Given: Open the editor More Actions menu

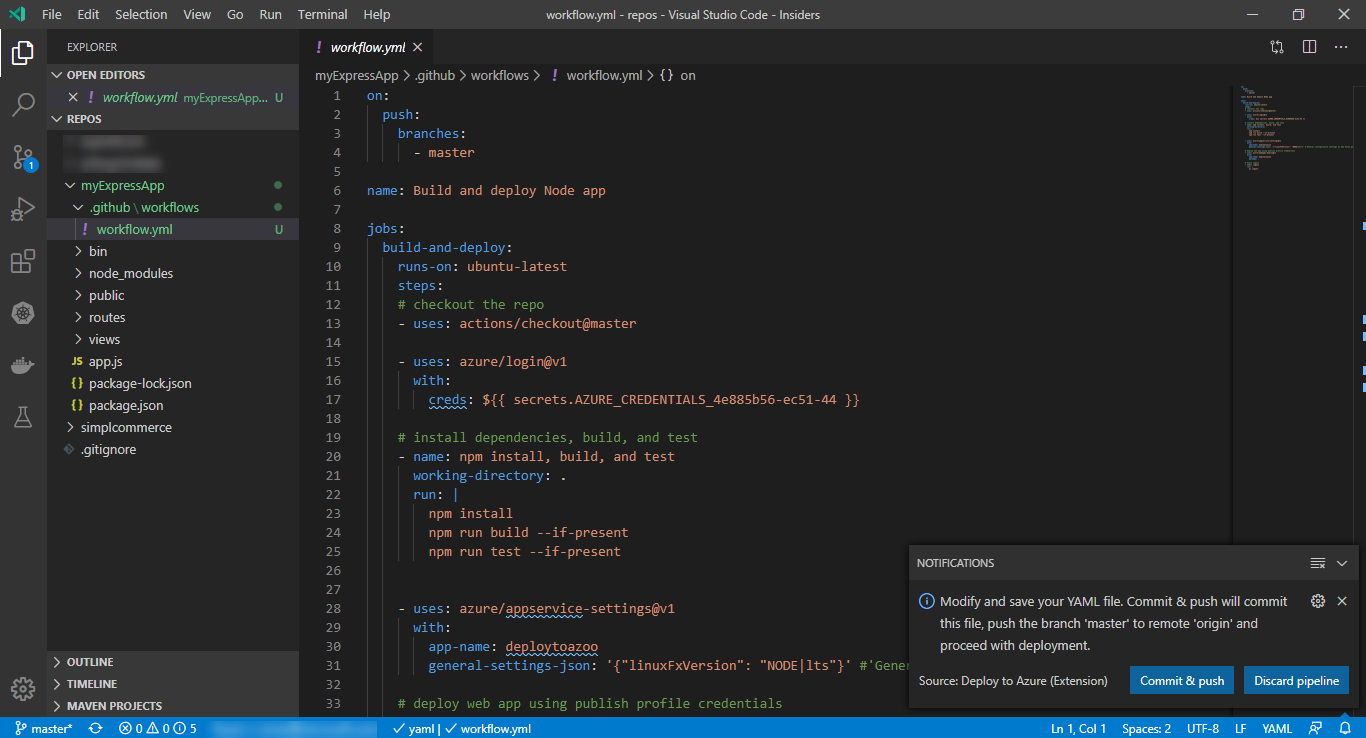Looking at the screenshot, I should pyautogui.click(x=1341, y=47).
